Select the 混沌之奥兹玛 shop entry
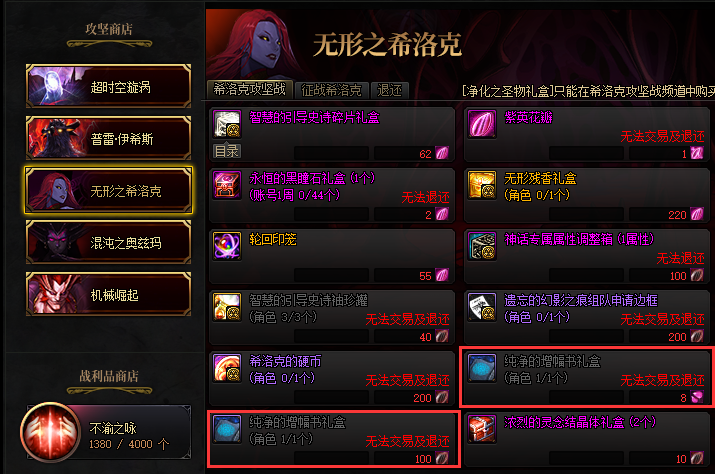The width and height of the screenshot is (715, 474). (109, 242)
